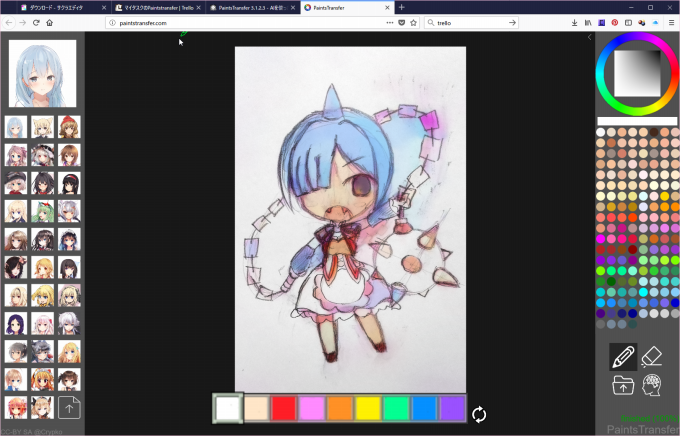Click the grayscale square inside color wheel
Screen dimensions: 680x436
(637, 73)
